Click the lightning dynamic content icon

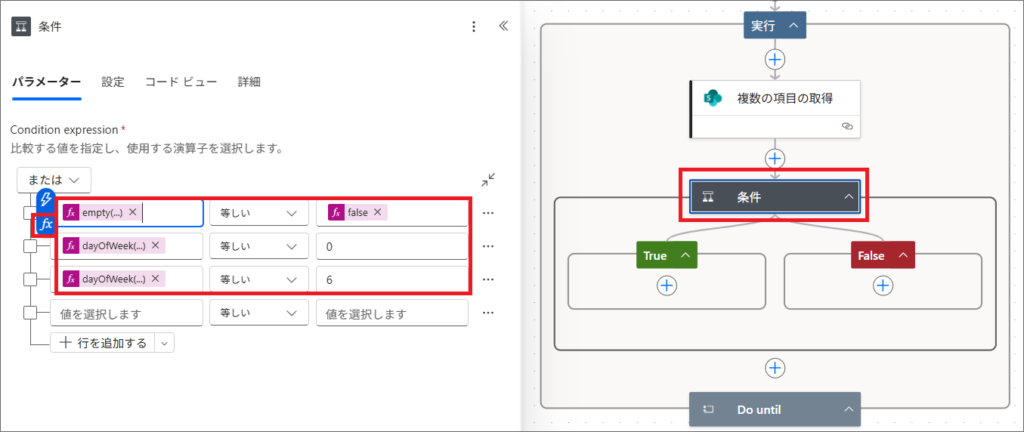(44, 201)
